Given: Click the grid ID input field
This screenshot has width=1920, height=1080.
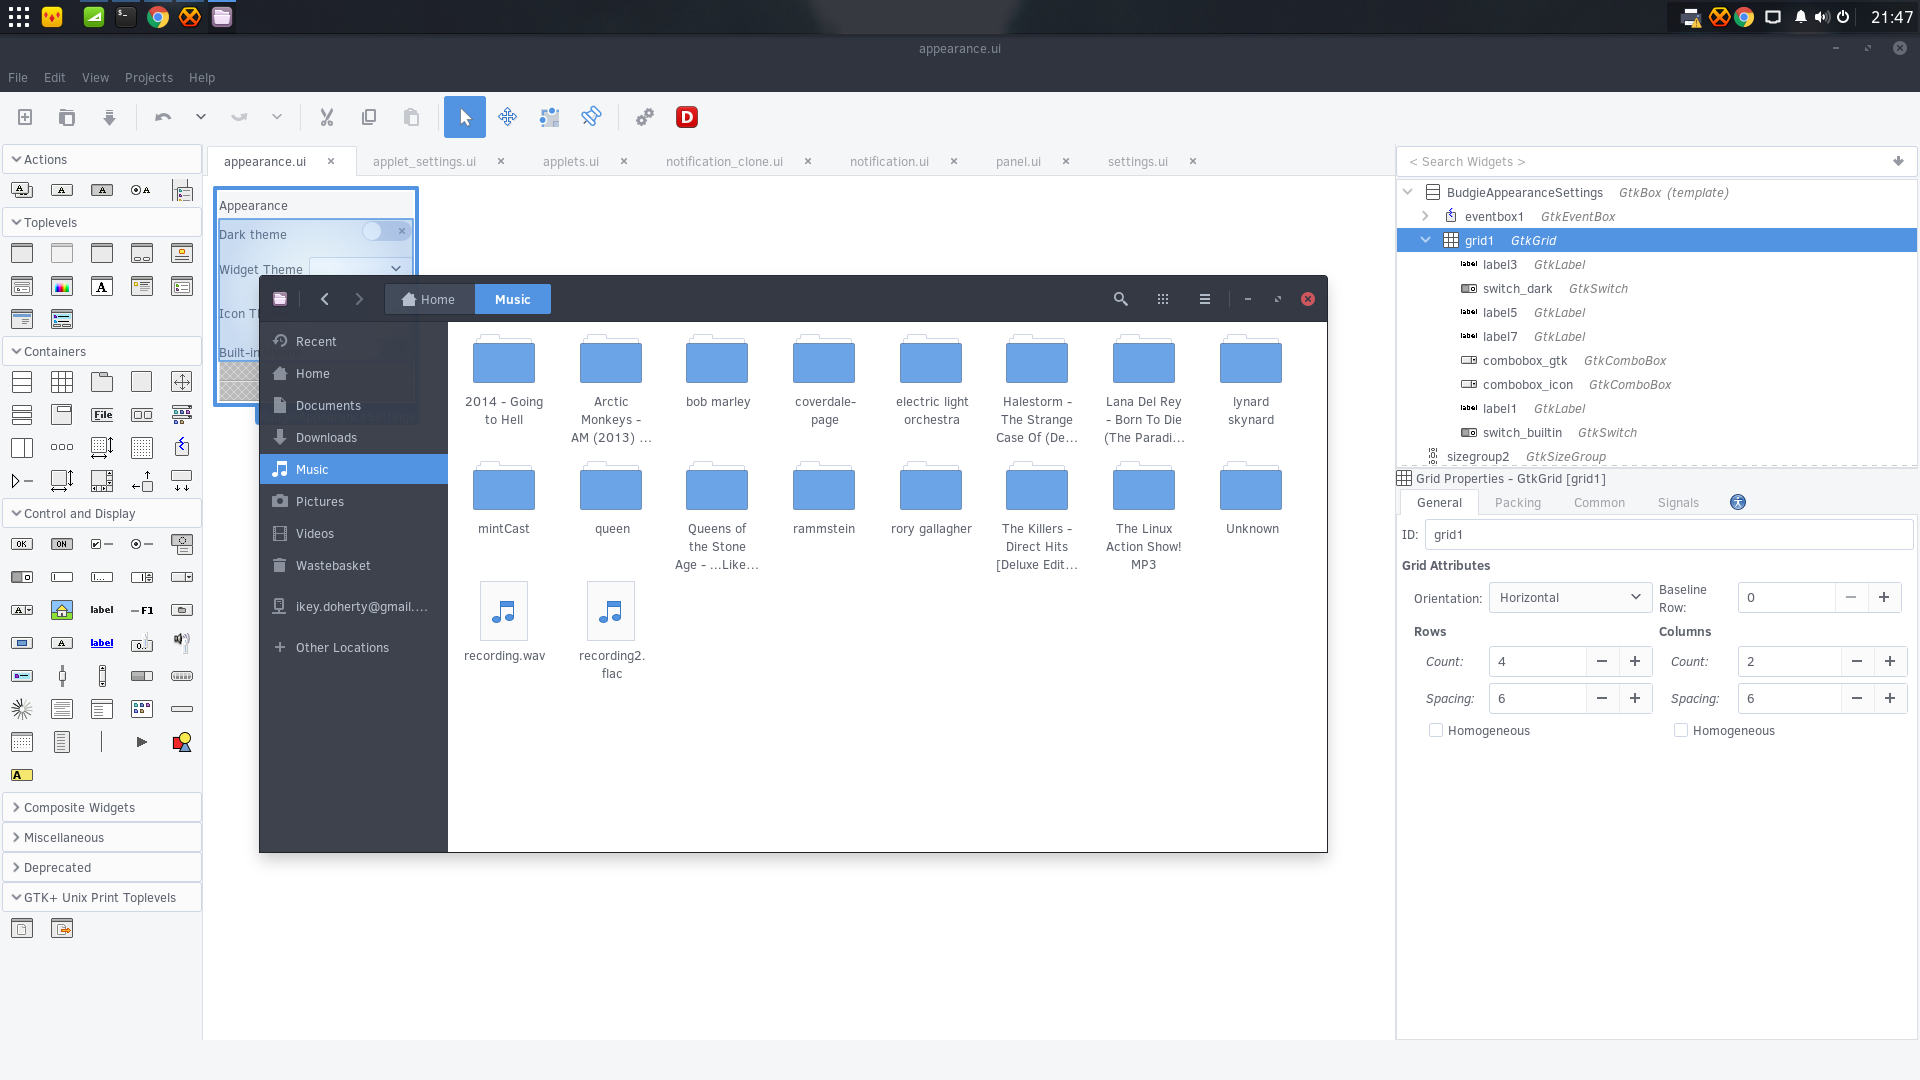Looking at the screenshot, I should click(1668, 535).
